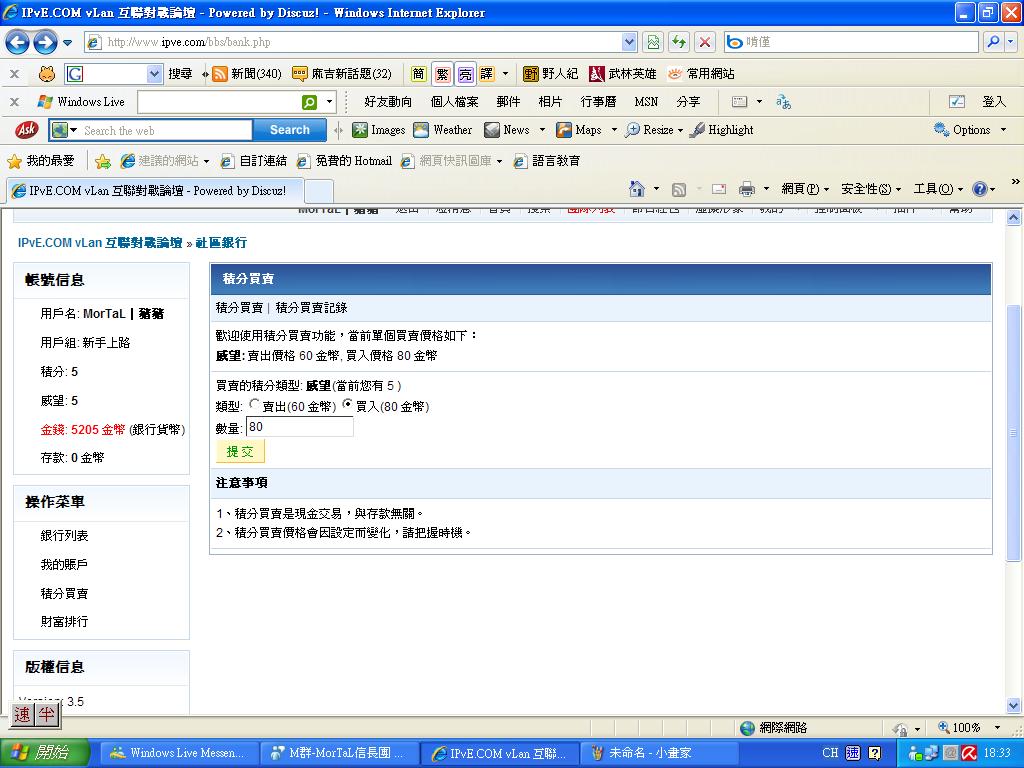Click the Windows 開始 Start button
The image size is (1024, 768).
pos(40,753)
